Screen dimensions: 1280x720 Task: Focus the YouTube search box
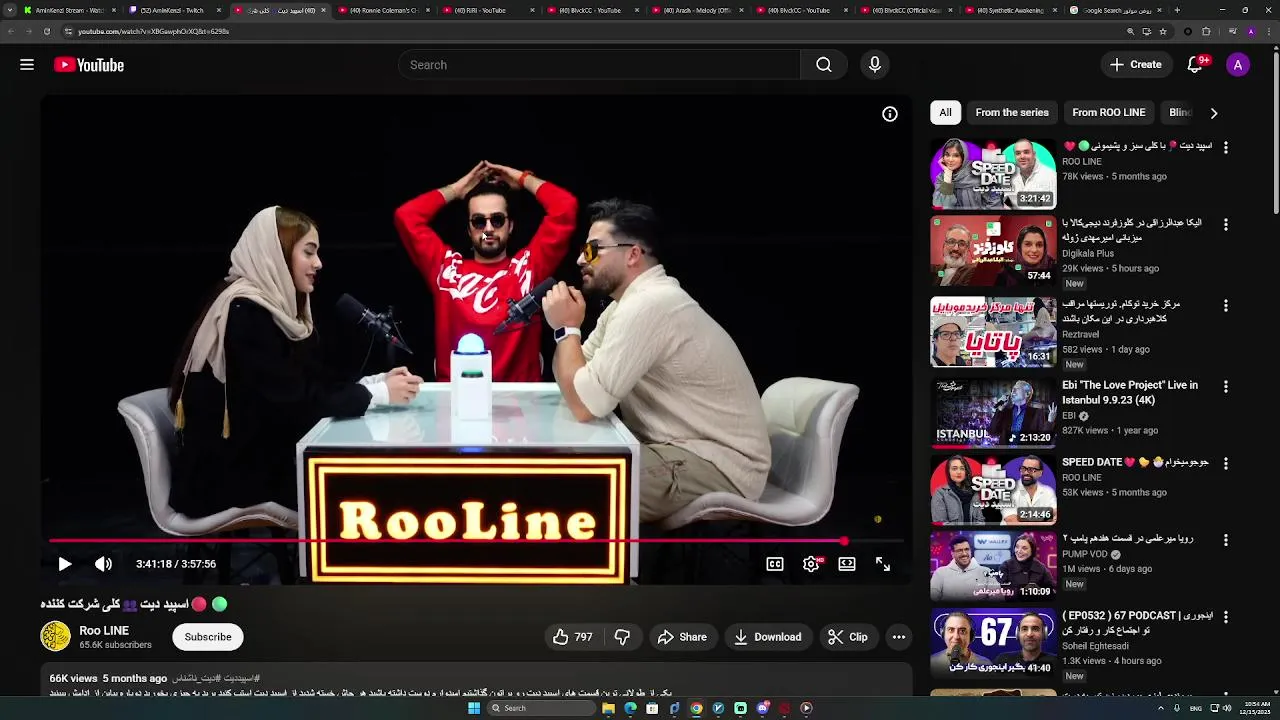pyautogui.click(x=600, y=65)
